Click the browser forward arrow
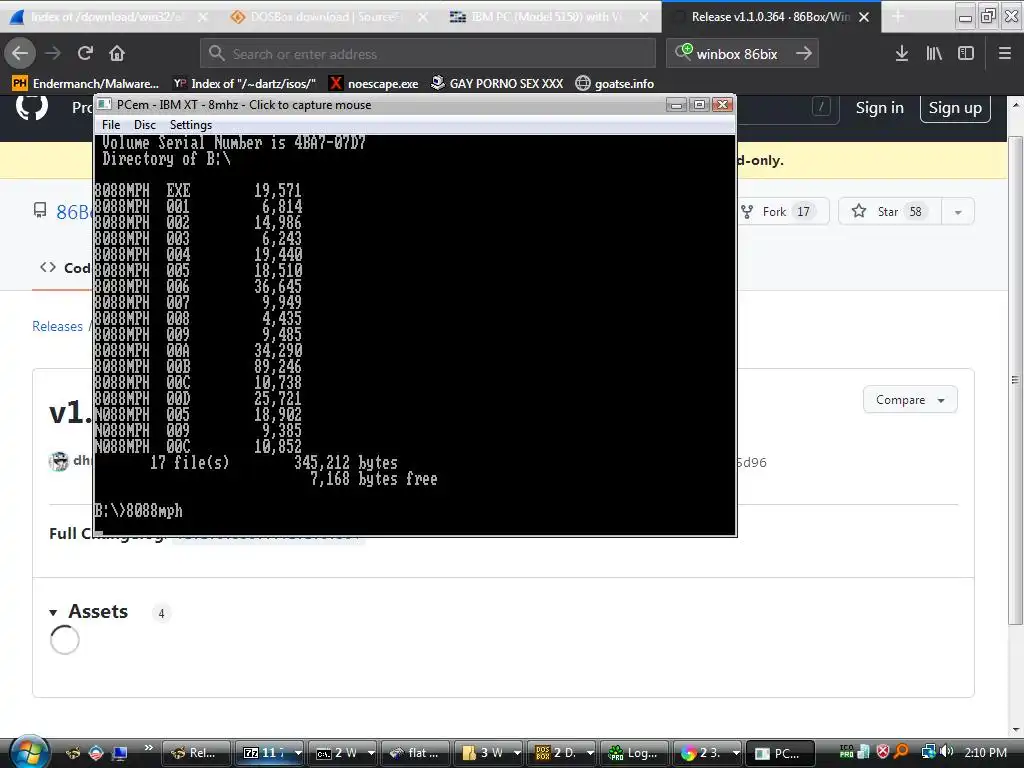Image resolution: width=1024 pixels, height=768 pixels. coord(54,54)
